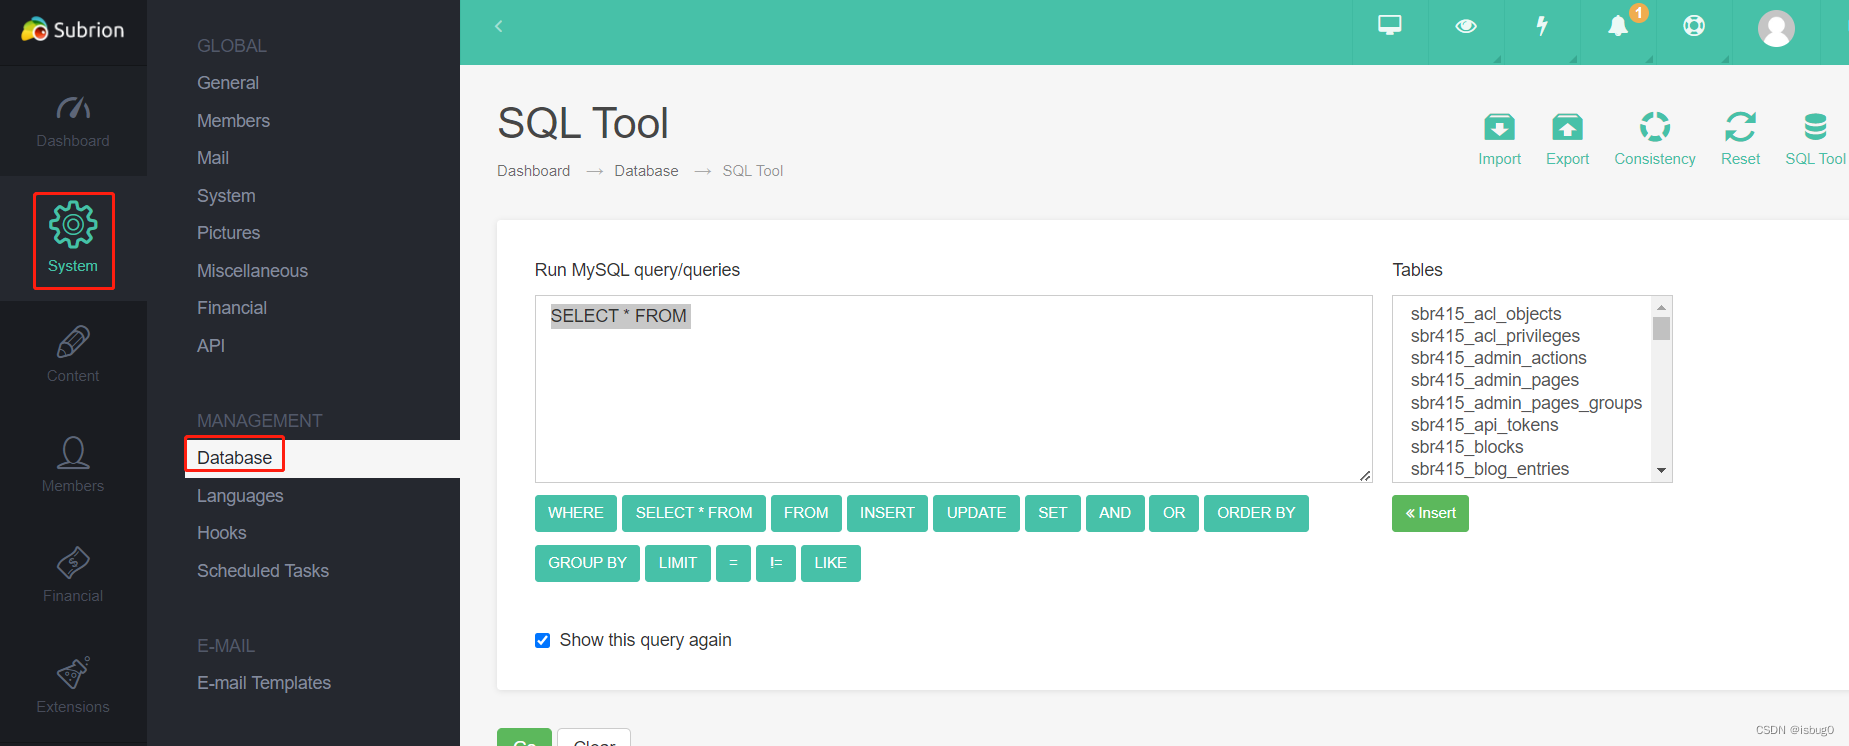Open Financial settings menu item
Image resolution: width=1849 pixels, height=746 pixels.
232,308
